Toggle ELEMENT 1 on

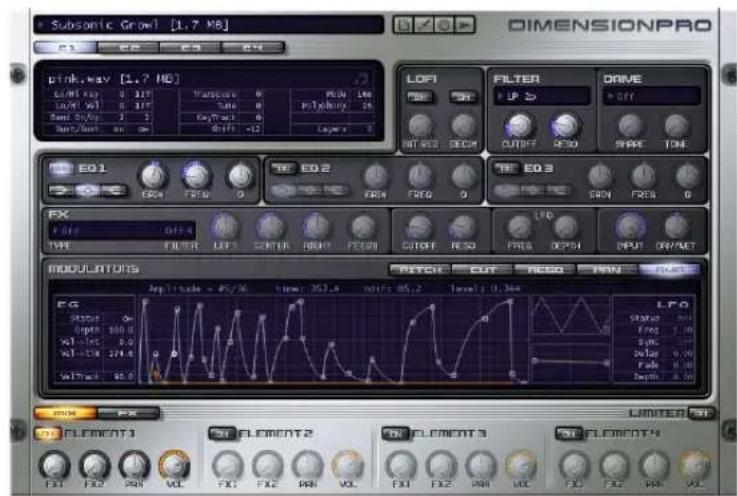coord(48,433)
